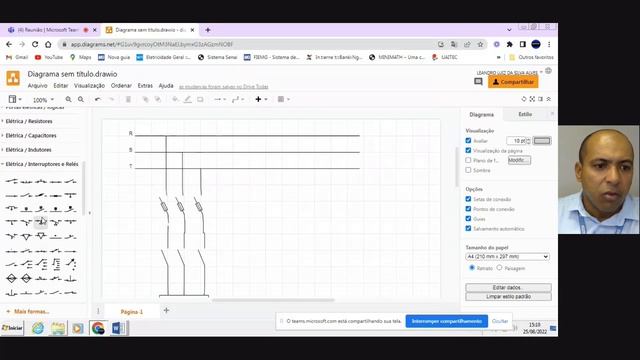Click the To Front icon
640x360 pixels.
tap(145, 99)
